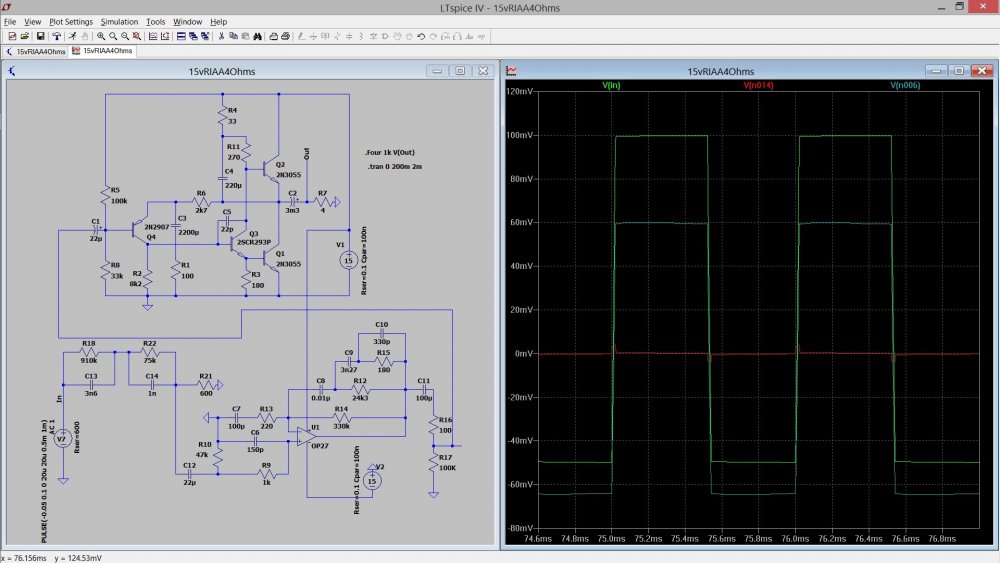This screenshot has height=563, width=1000.
Task: Click the Run simulation icon
Action: [x=73, y=36]
